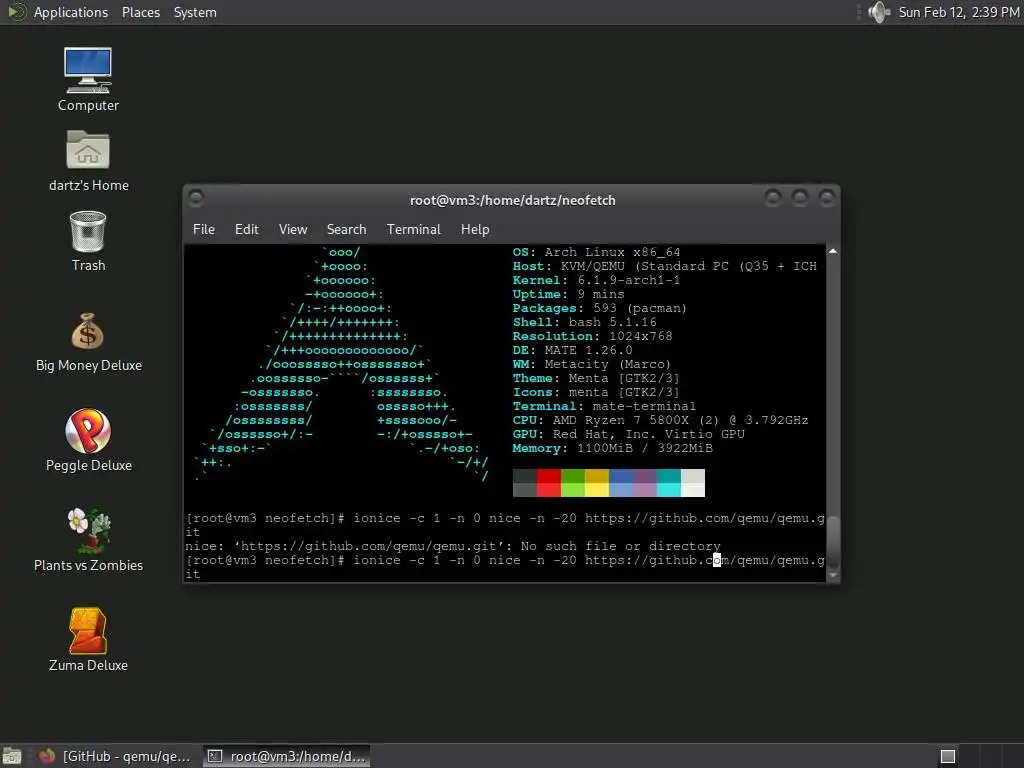This screenshot has height=768, width=1024.
Task: Click the 'DE: MATE 1.26.0' line
Action: tap(573, 350)
